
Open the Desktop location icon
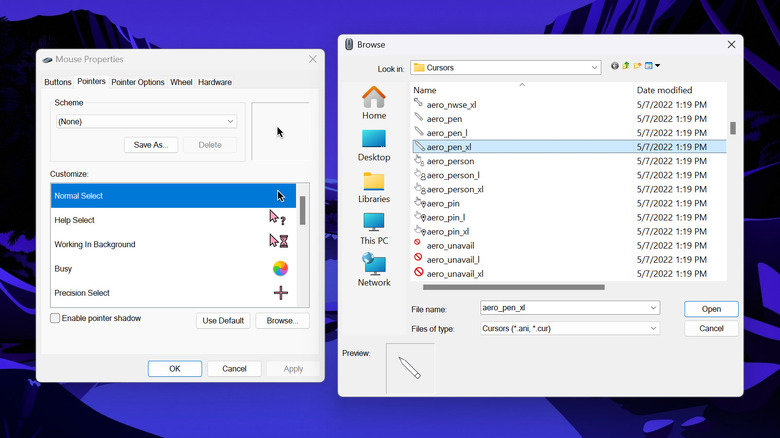pos(374,144)
